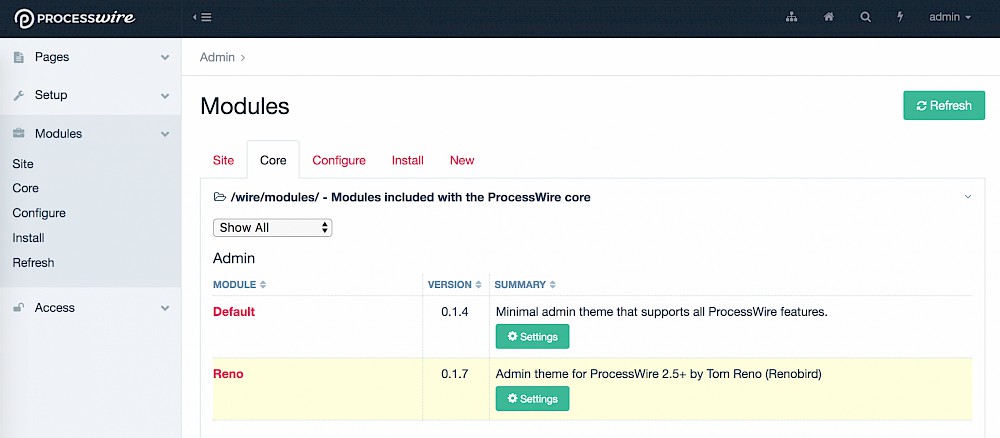
Task: Sort by the Version column header
Action: click(454, 285)
